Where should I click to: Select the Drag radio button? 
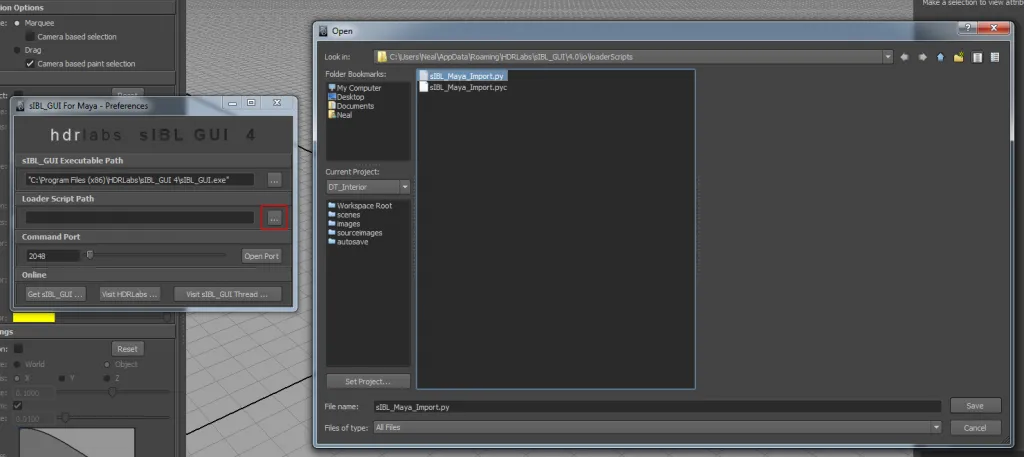coord(17,49)
